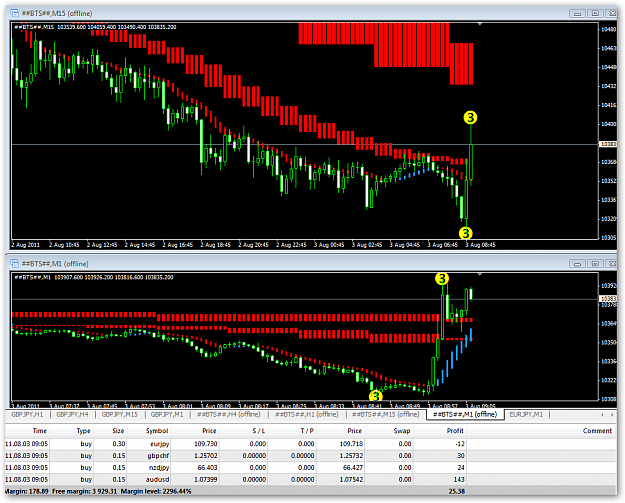Sort trades by the Time column header
Viewport: 625px width, 503px height.
click(x=39, y=431)
